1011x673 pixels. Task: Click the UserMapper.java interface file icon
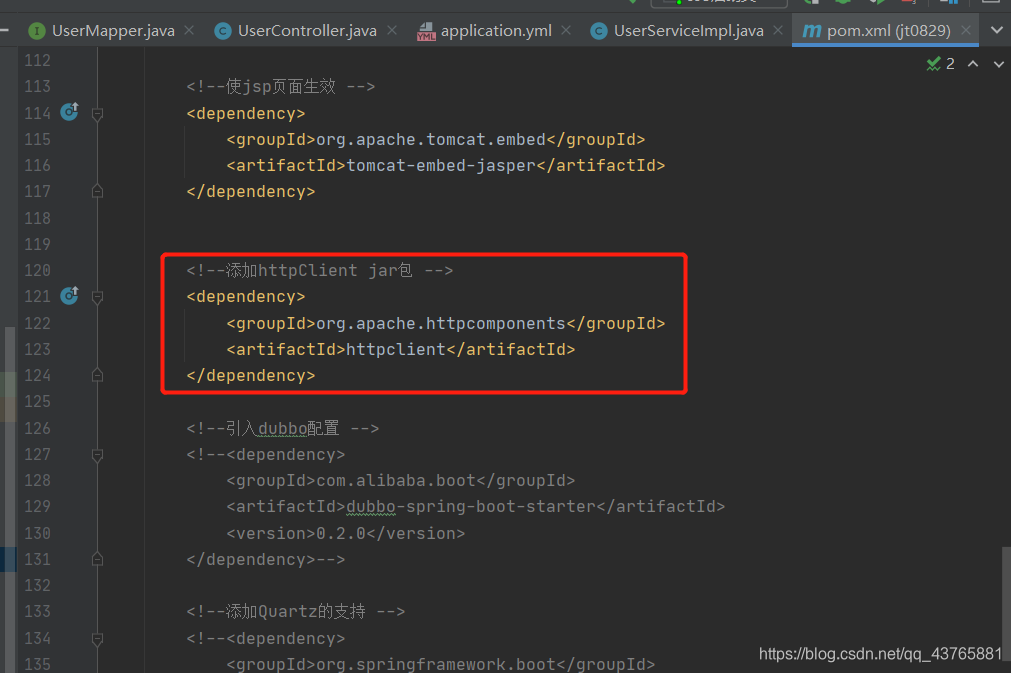(x=37, y=31)
